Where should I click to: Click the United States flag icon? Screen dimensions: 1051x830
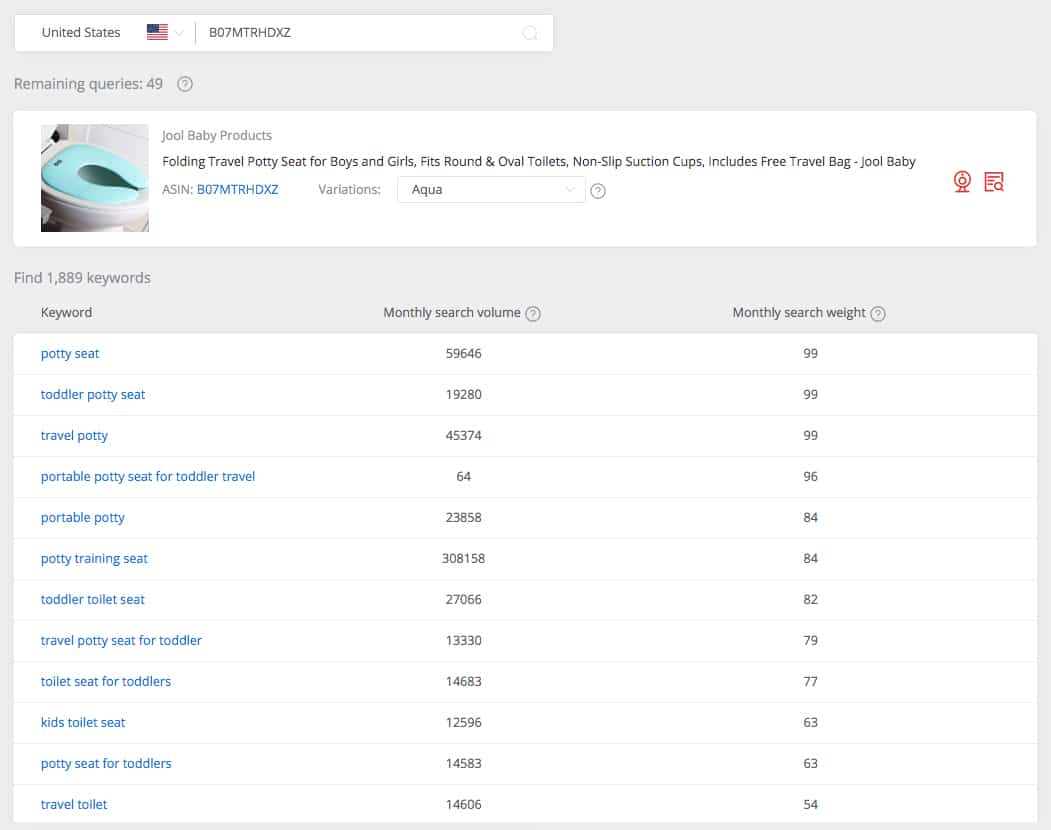(156, 31)
